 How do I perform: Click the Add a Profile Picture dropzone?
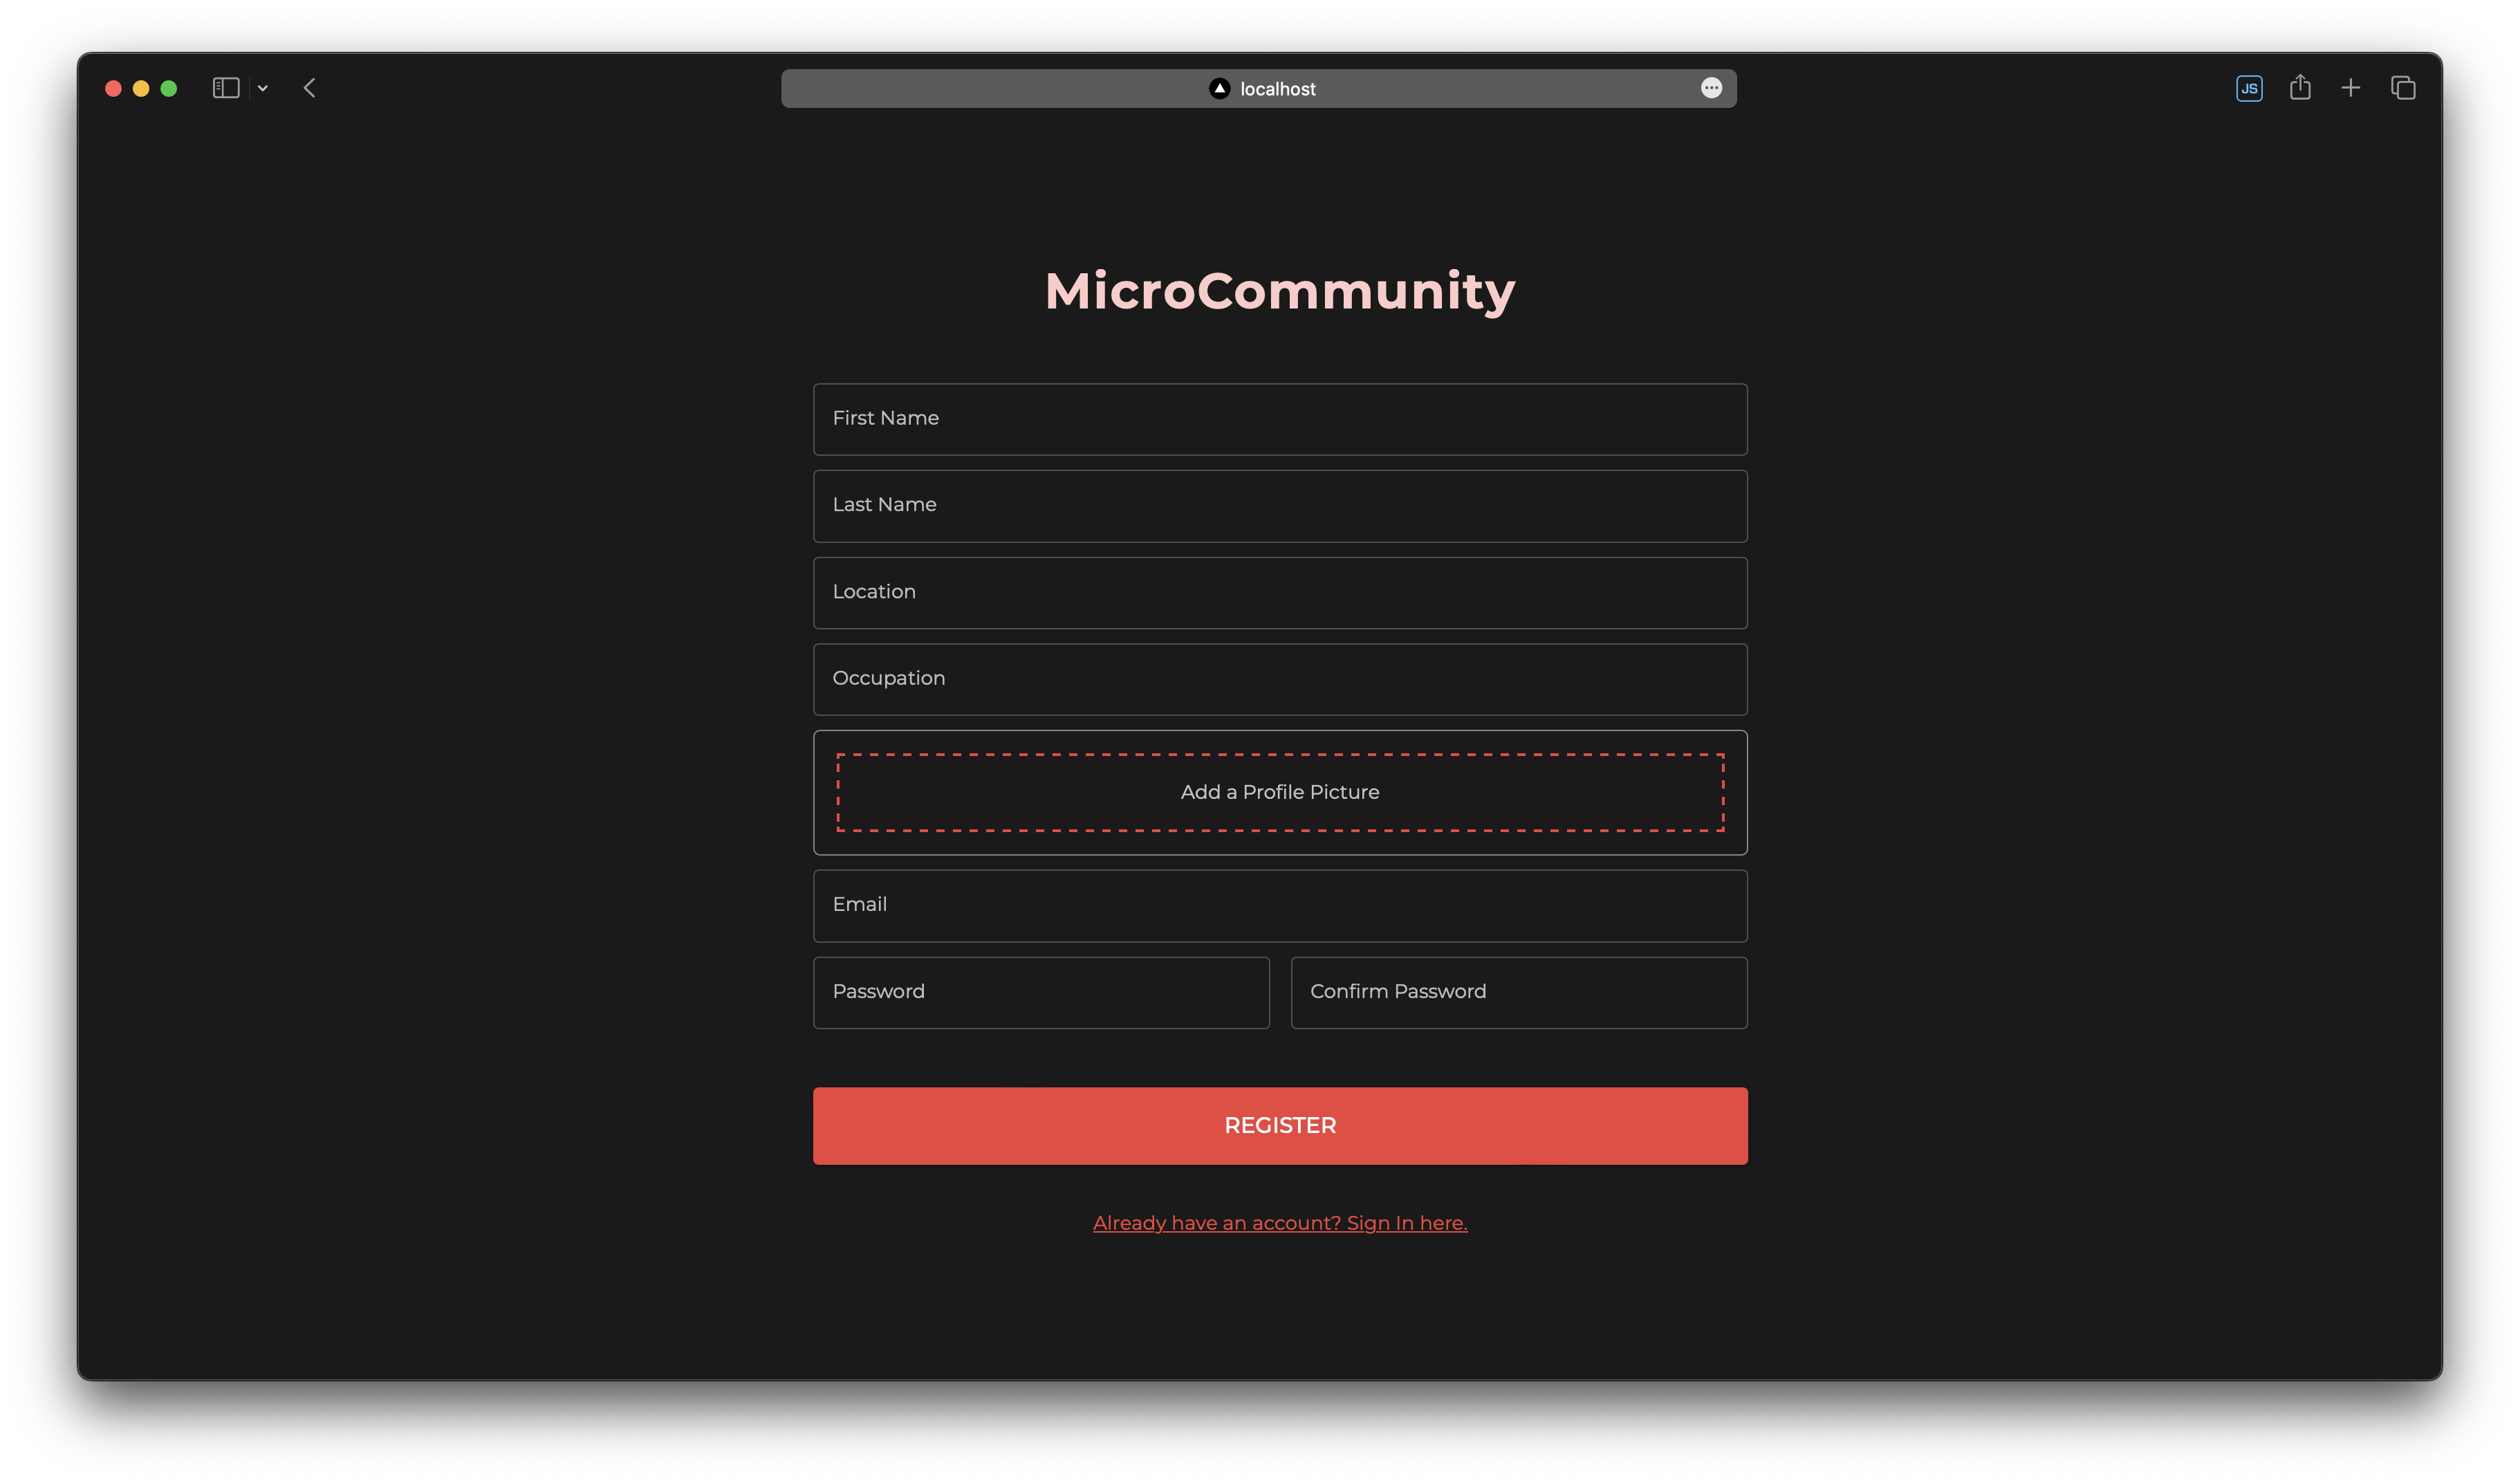click(x=1280, y=792)
